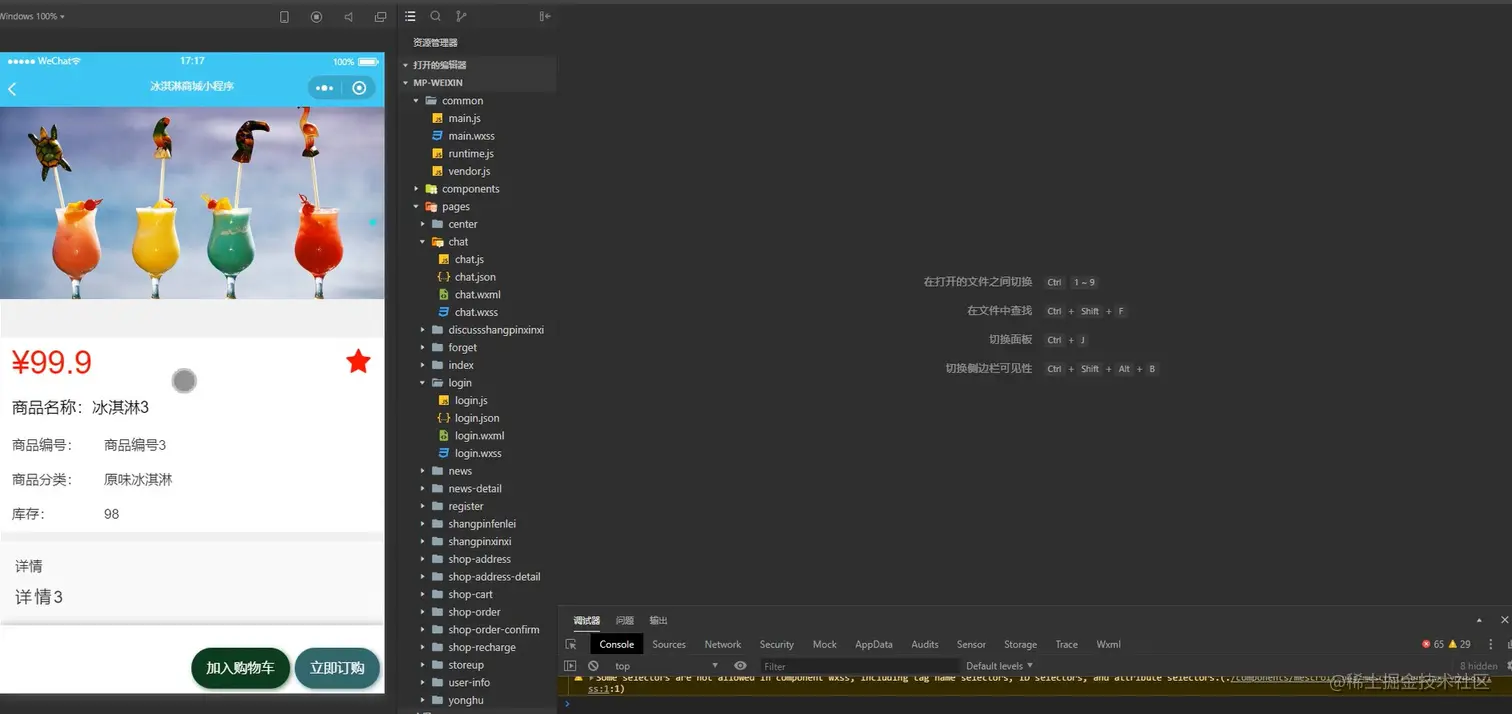Open chat.wxml file

(477, 295)
